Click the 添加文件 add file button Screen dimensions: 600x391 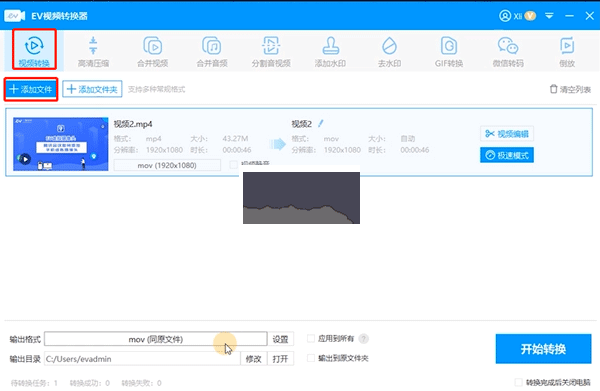(31, 90)
